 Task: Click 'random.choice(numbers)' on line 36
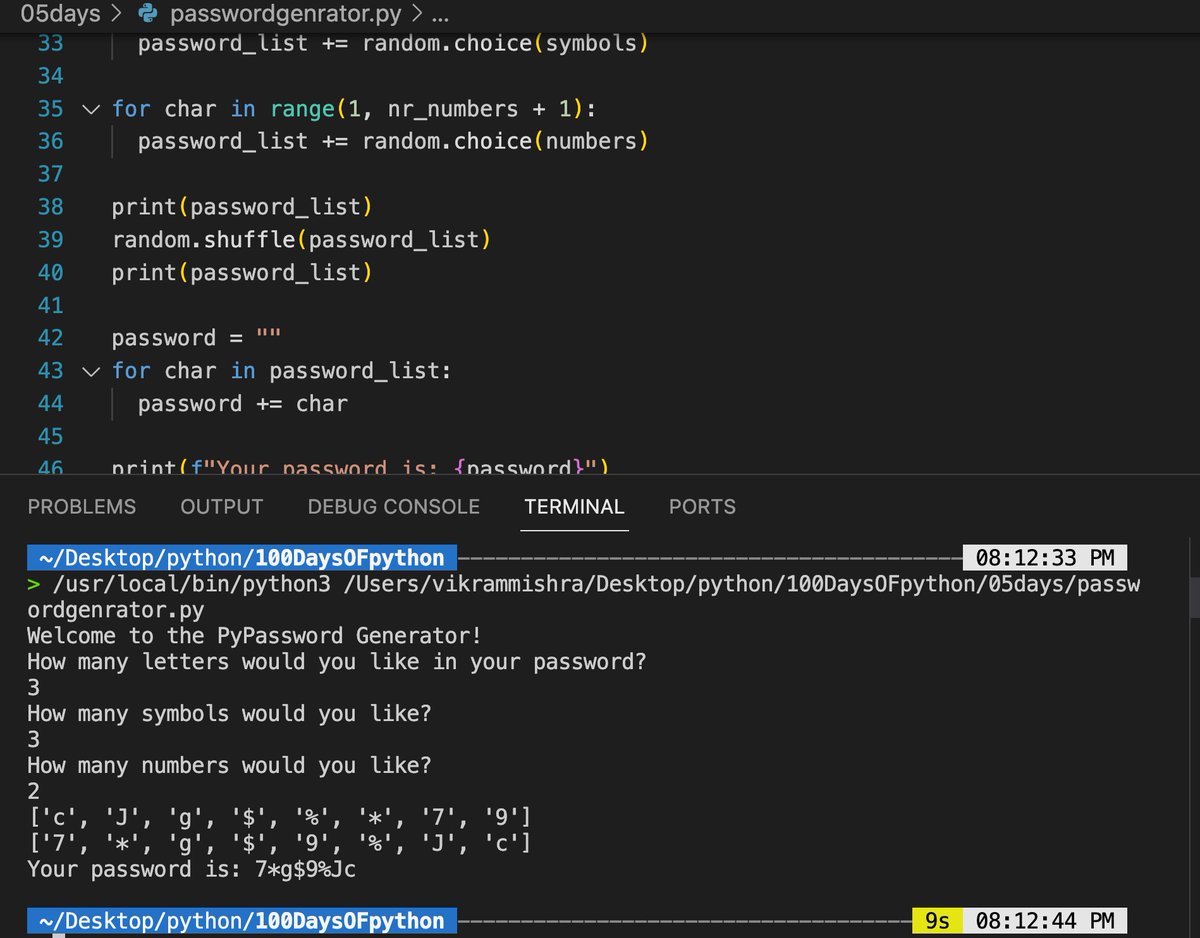click(x=506, y=141)
